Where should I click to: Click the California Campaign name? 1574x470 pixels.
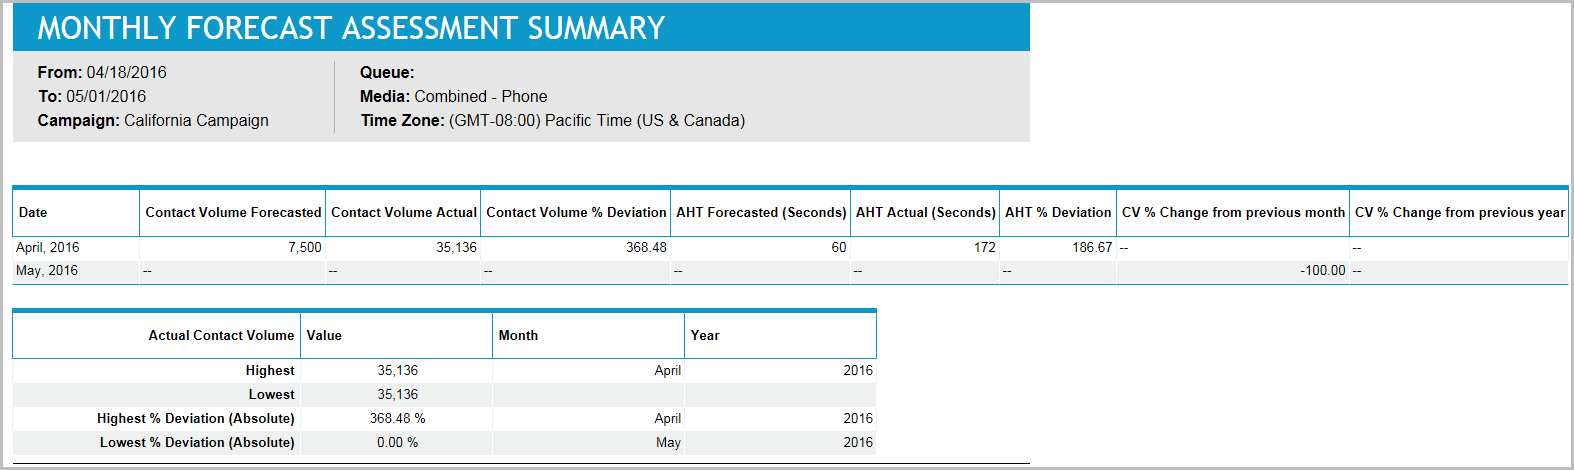196,120
